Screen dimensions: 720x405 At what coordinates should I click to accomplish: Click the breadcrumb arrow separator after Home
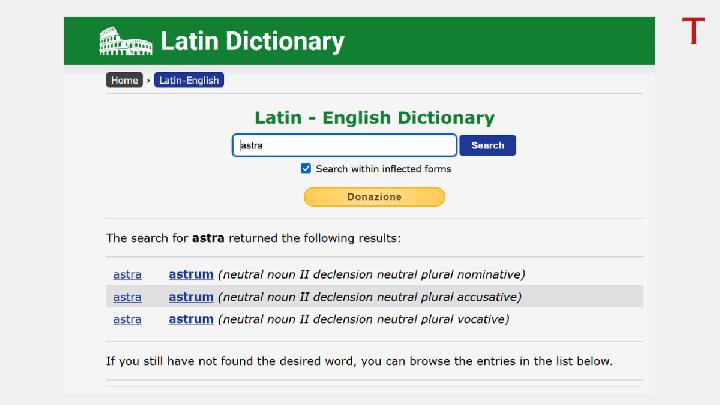click(x=148, y=80)
